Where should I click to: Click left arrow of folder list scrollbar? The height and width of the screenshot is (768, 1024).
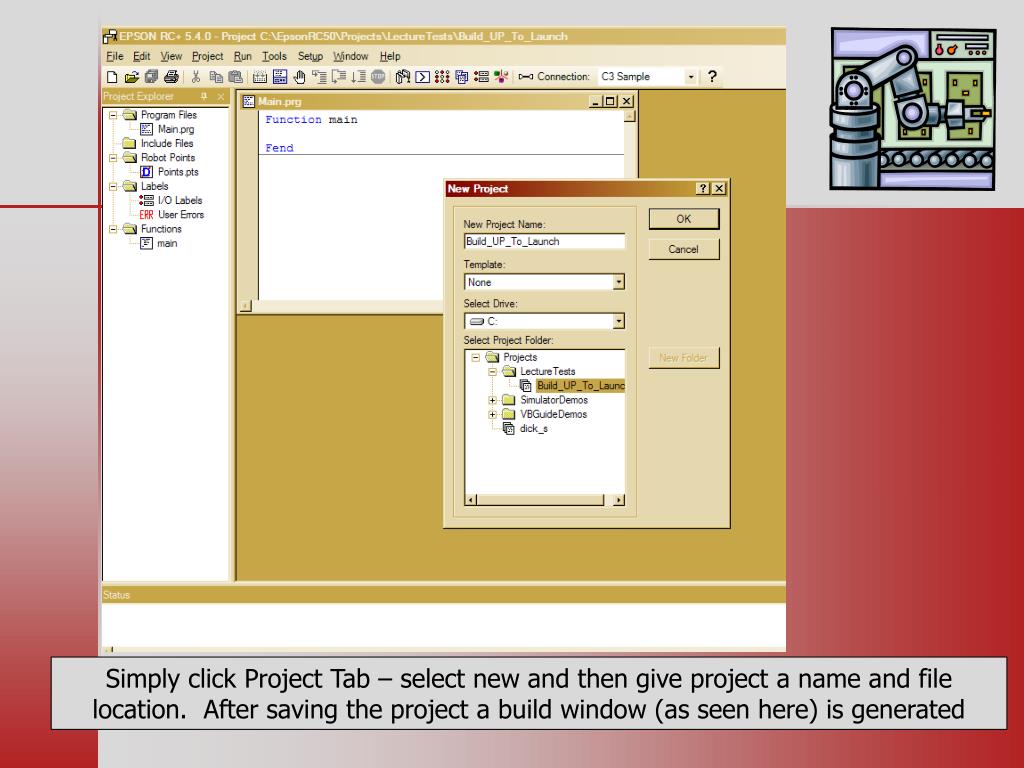[471, 500]
